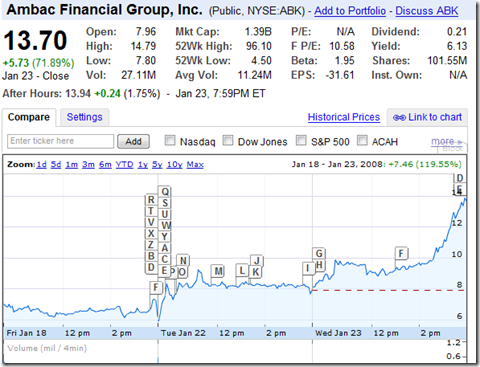Set chart zoom to 1y

tap(143, 165)
